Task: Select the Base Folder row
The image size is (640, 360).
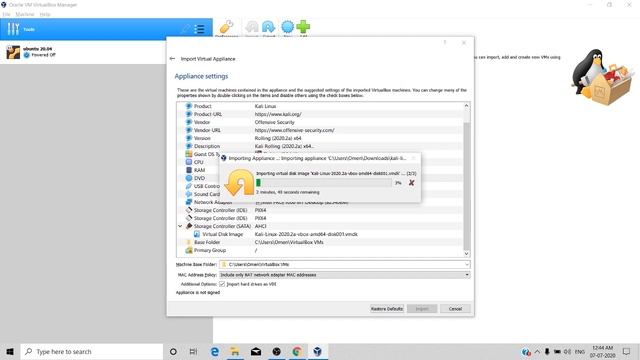Action: click(x=320, y=242)
